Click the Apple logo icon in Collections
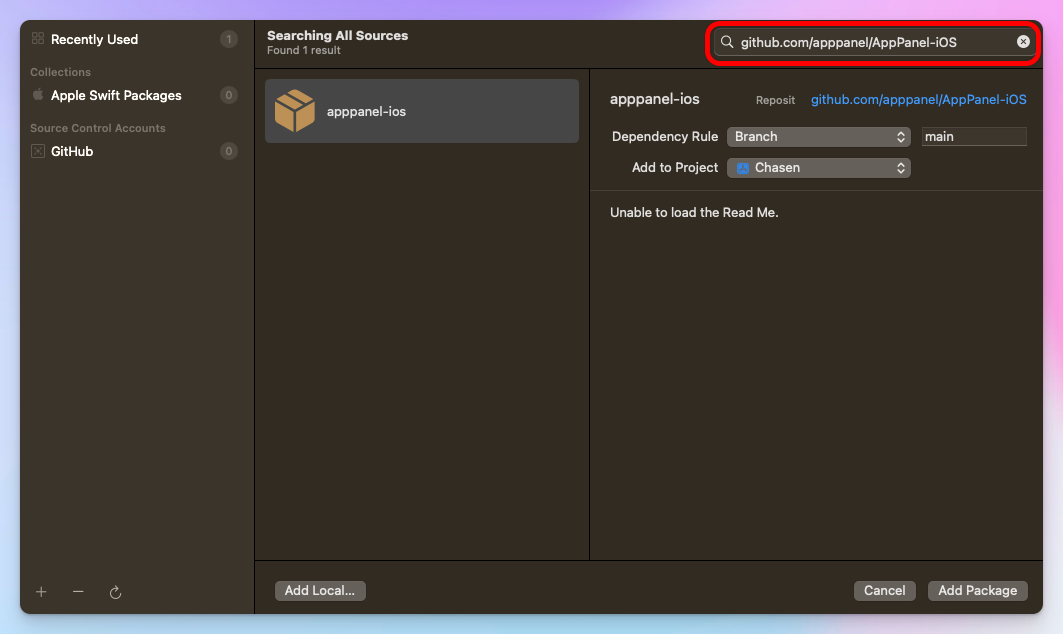The image size is (1063, 634). [x=38, y=95]
